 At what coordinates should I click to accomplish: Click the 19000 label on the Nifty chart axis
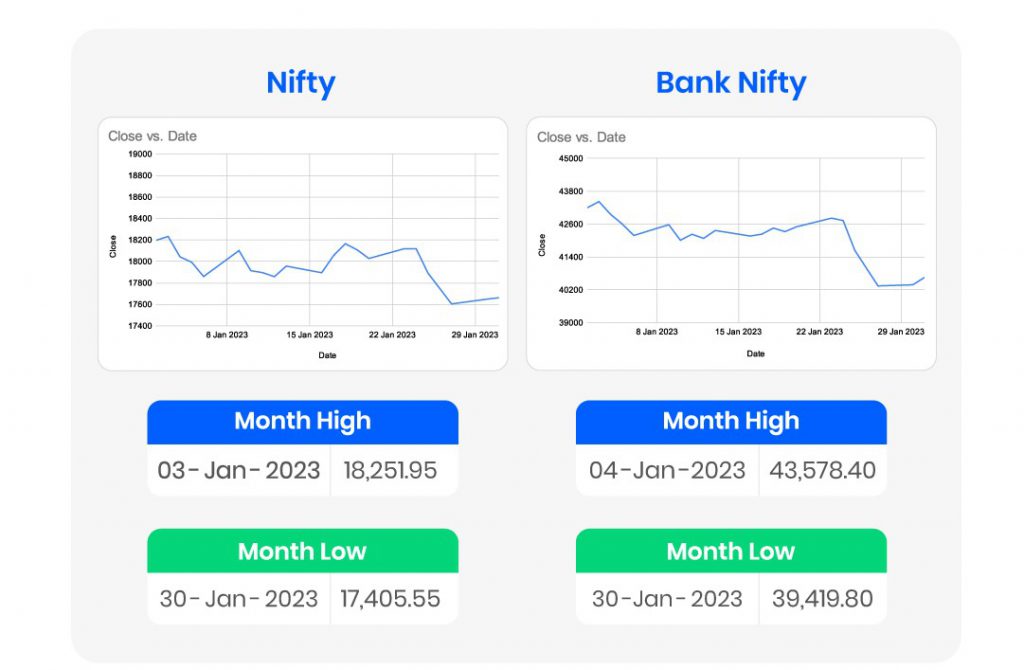coord(140,155)
